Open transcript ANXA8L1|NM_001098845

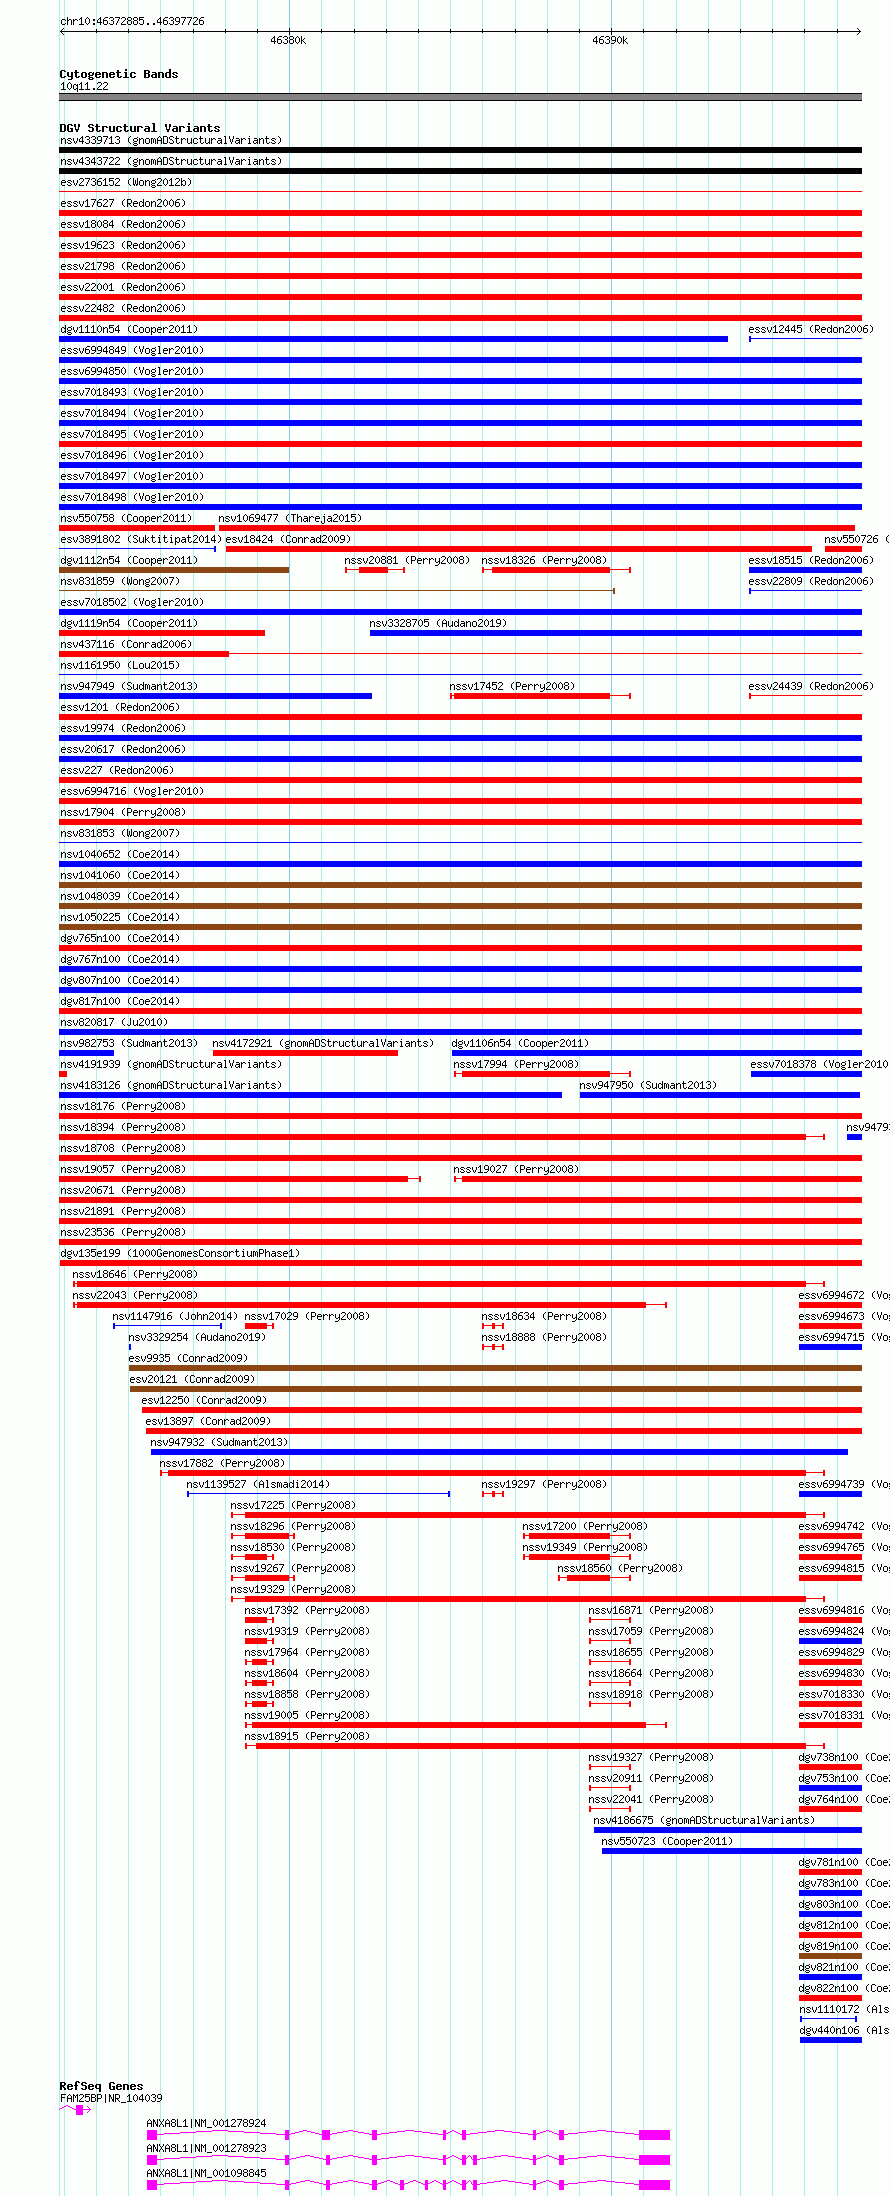tap(207, 2173)
